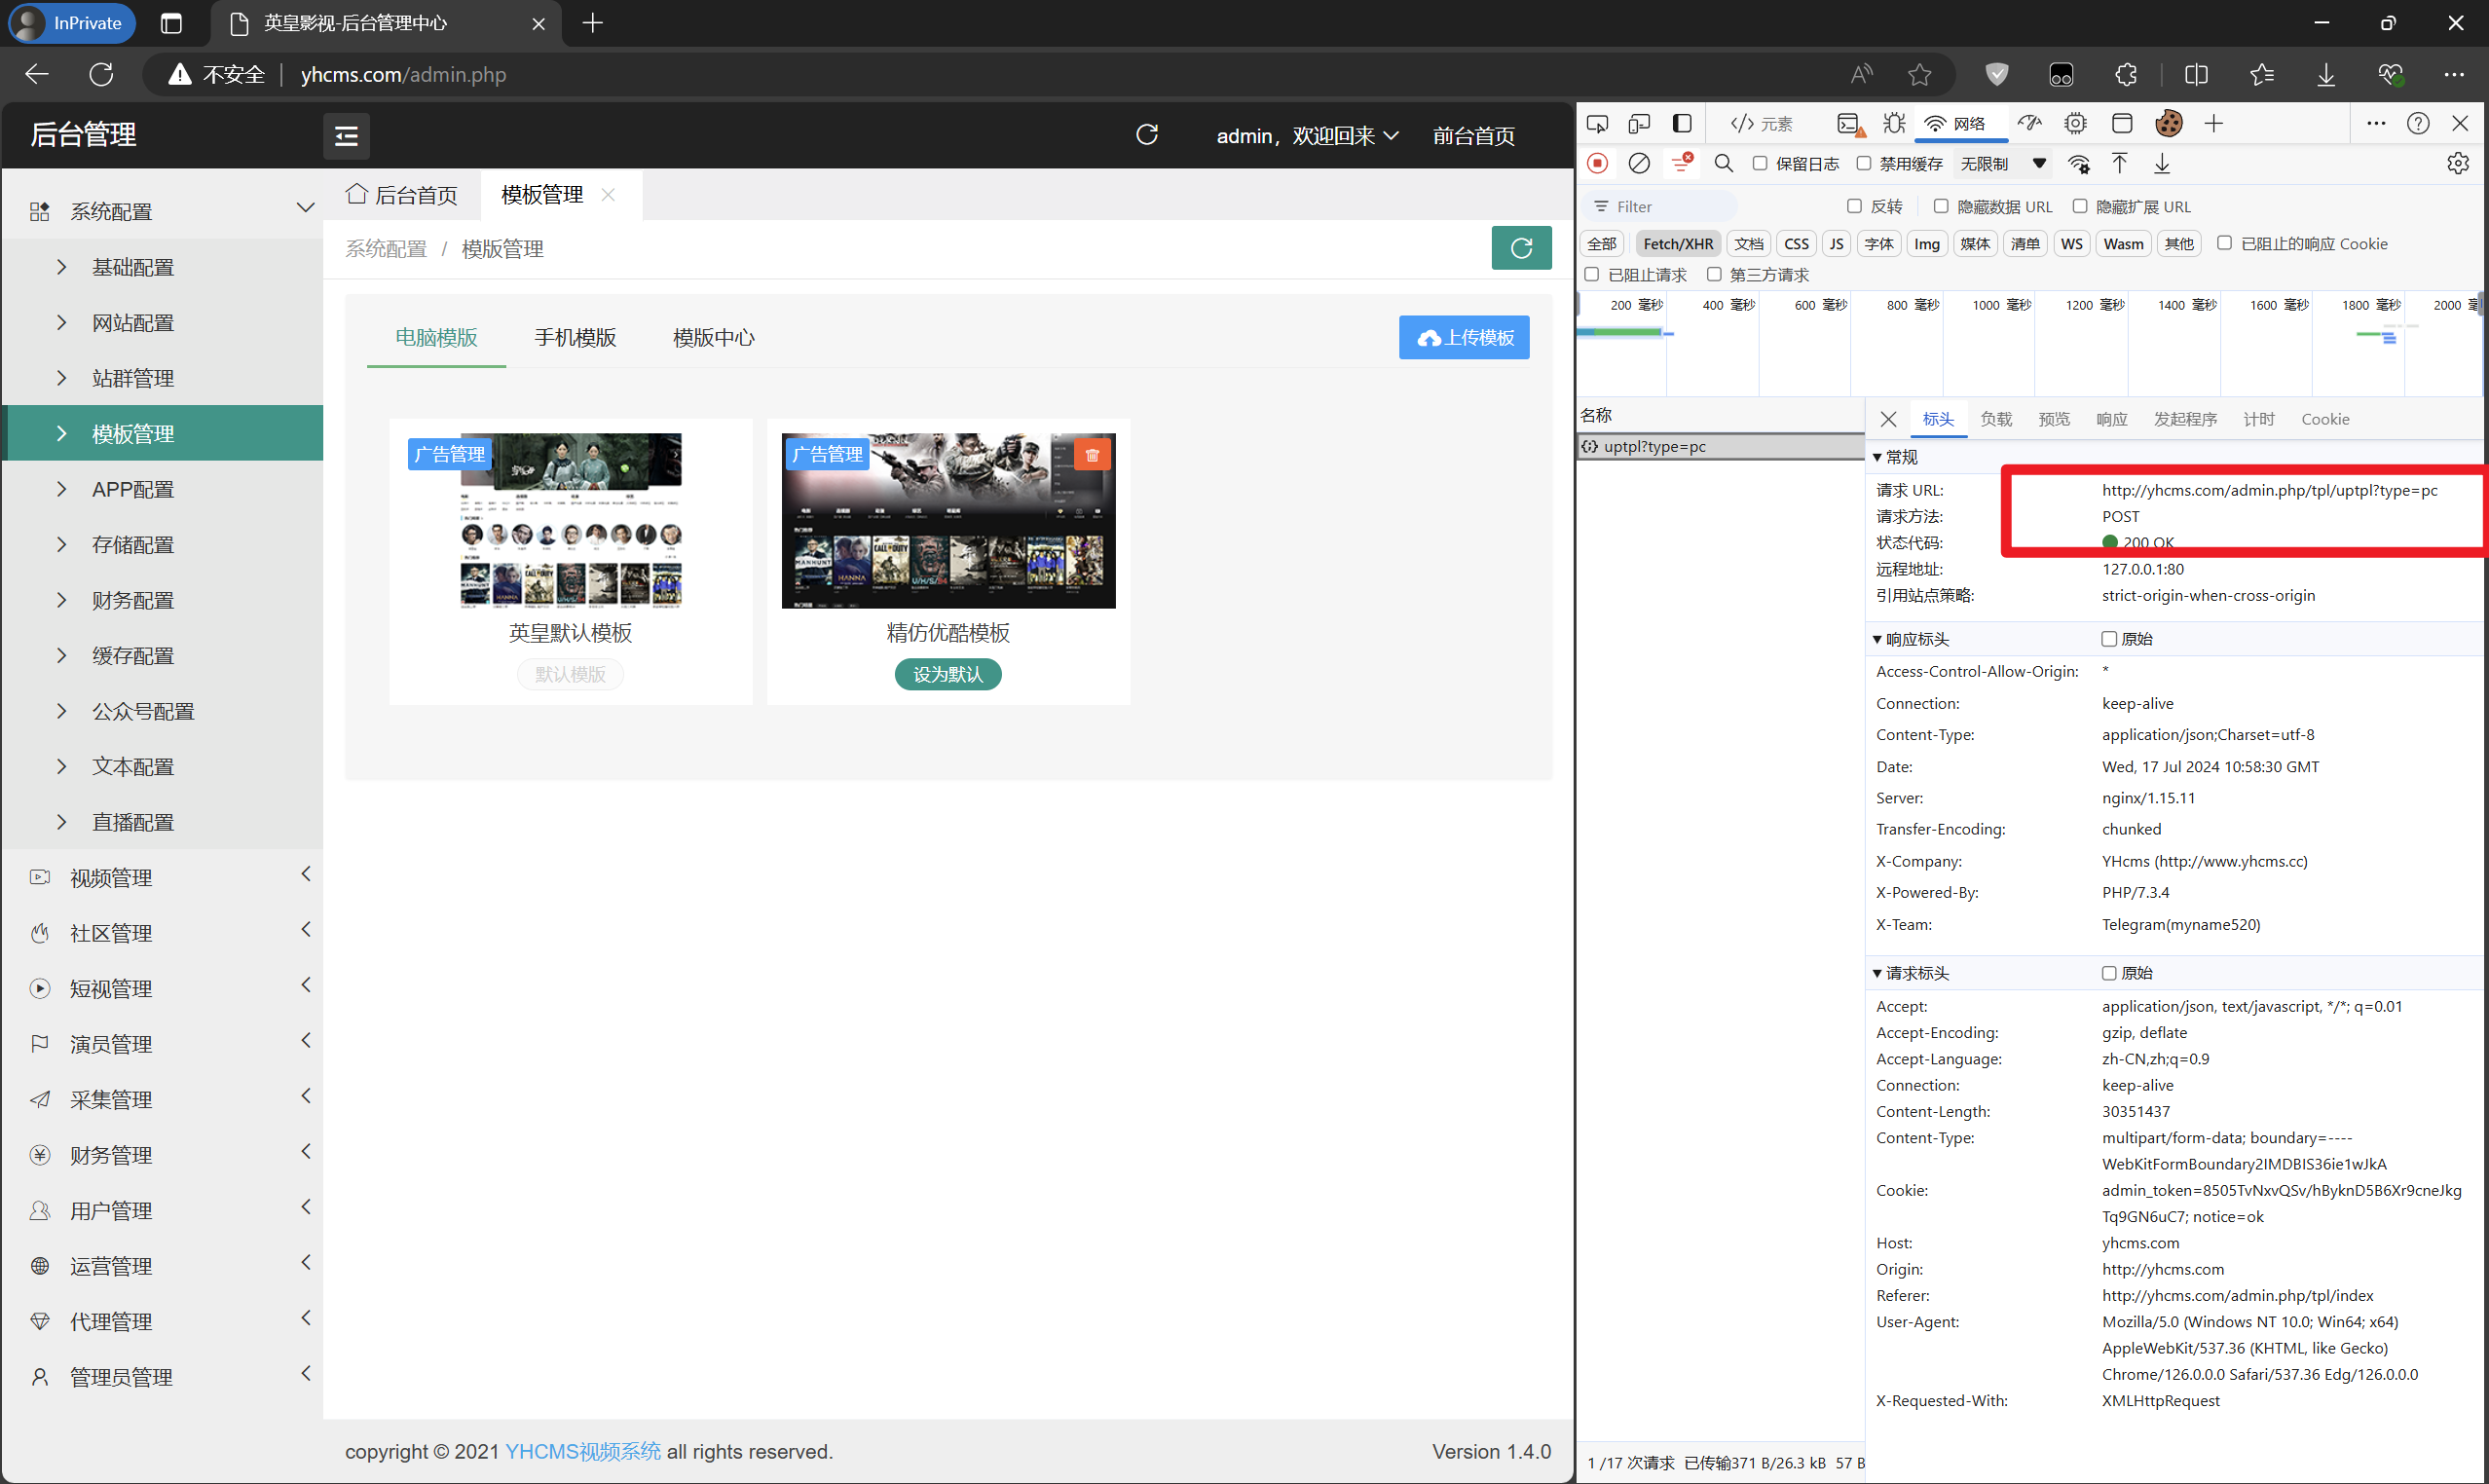
Task: Collapse the 系统配置 sidebar section
Action: tap(162, 211)
